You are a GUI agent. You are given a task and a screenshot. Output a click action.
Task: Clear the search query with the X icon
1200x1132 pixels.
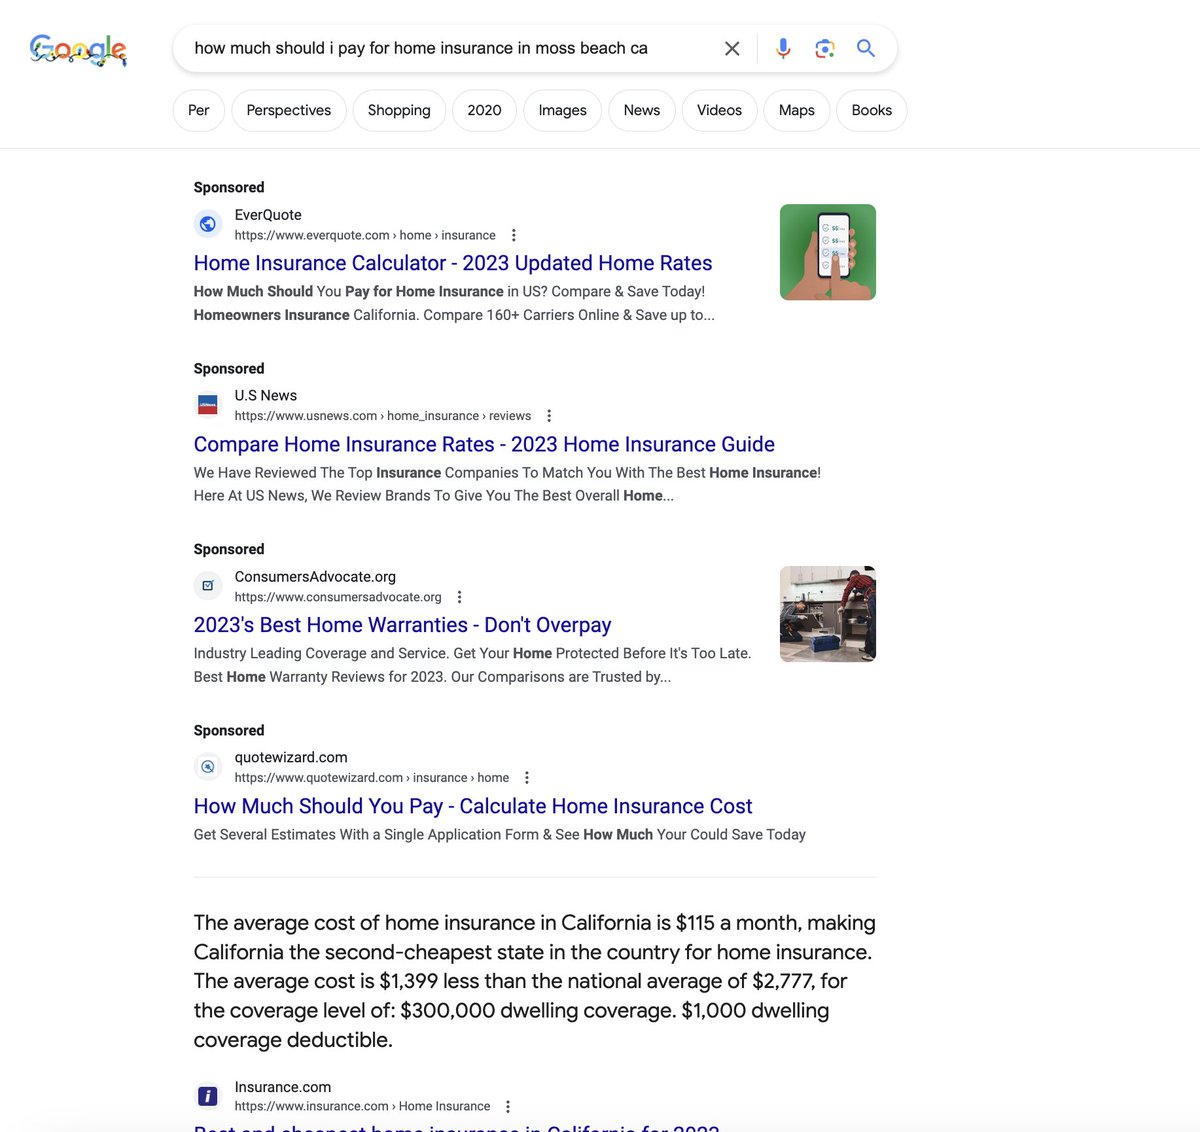732,48
